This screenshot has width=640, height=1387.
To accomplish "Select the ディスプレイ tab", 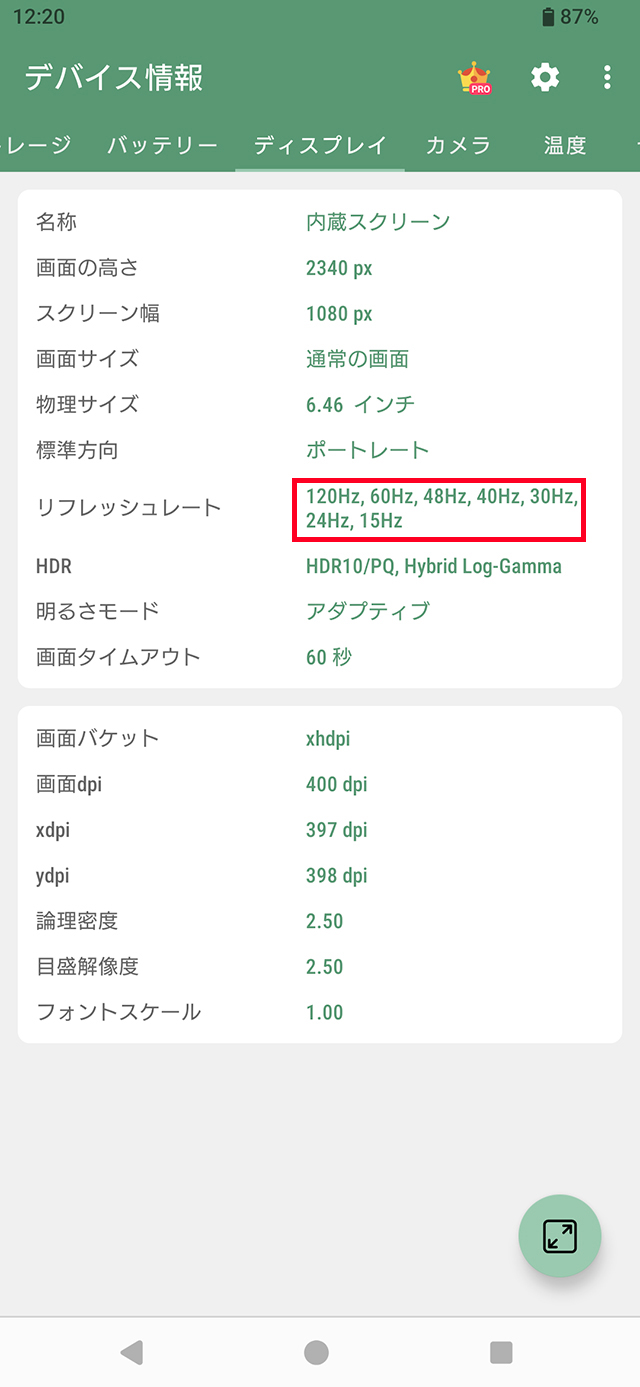I will [320, 146].
